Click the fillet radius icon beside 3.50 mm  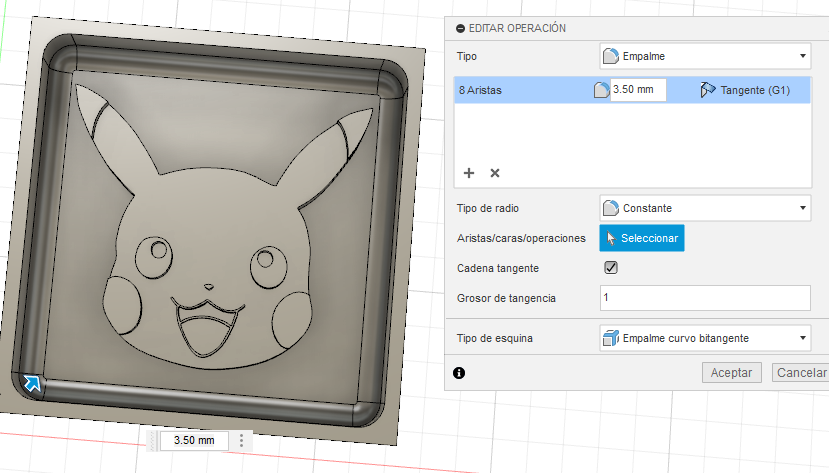(602, 90)
